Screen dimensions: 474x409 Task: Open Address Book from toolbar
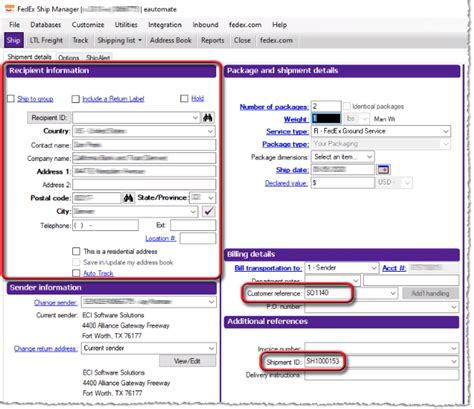pyautogui.click(x=171, y=40)
